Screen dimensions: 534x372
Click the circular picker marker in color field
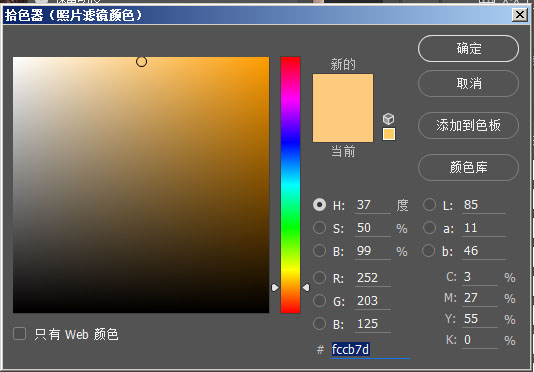(141, 62)
